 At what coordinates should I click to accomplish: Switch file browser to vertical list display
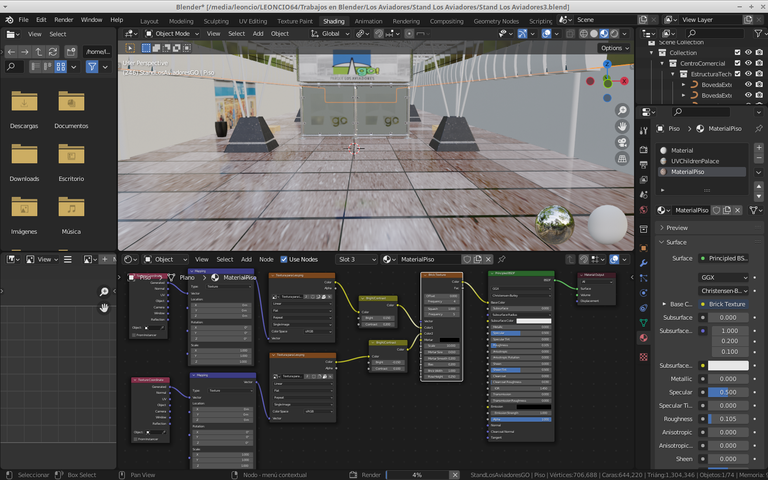click(x=35, y=67)
